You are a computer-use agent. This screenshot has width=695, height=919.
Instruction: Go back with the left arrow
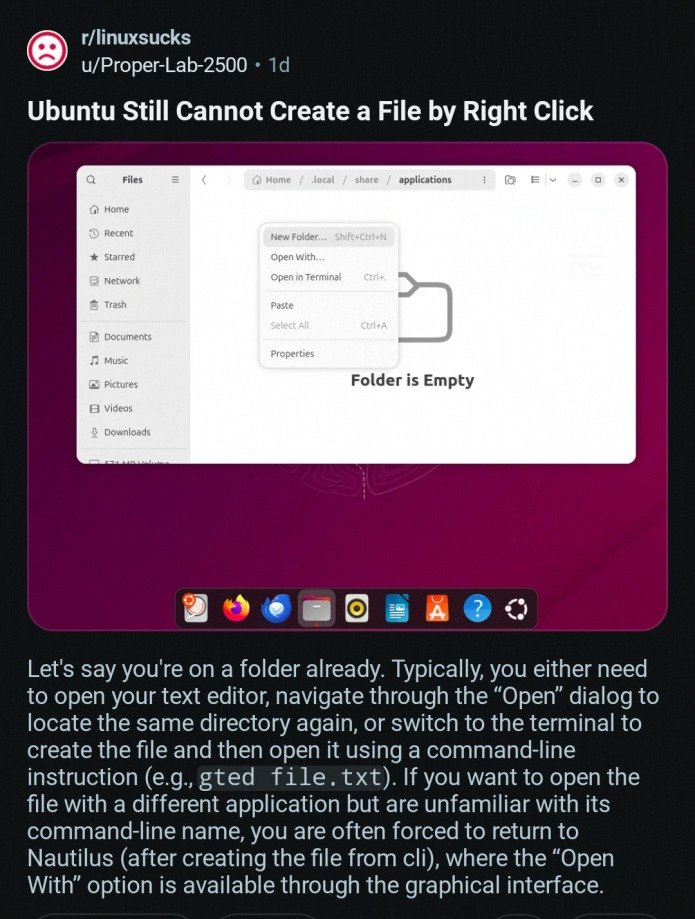[203, 180]
